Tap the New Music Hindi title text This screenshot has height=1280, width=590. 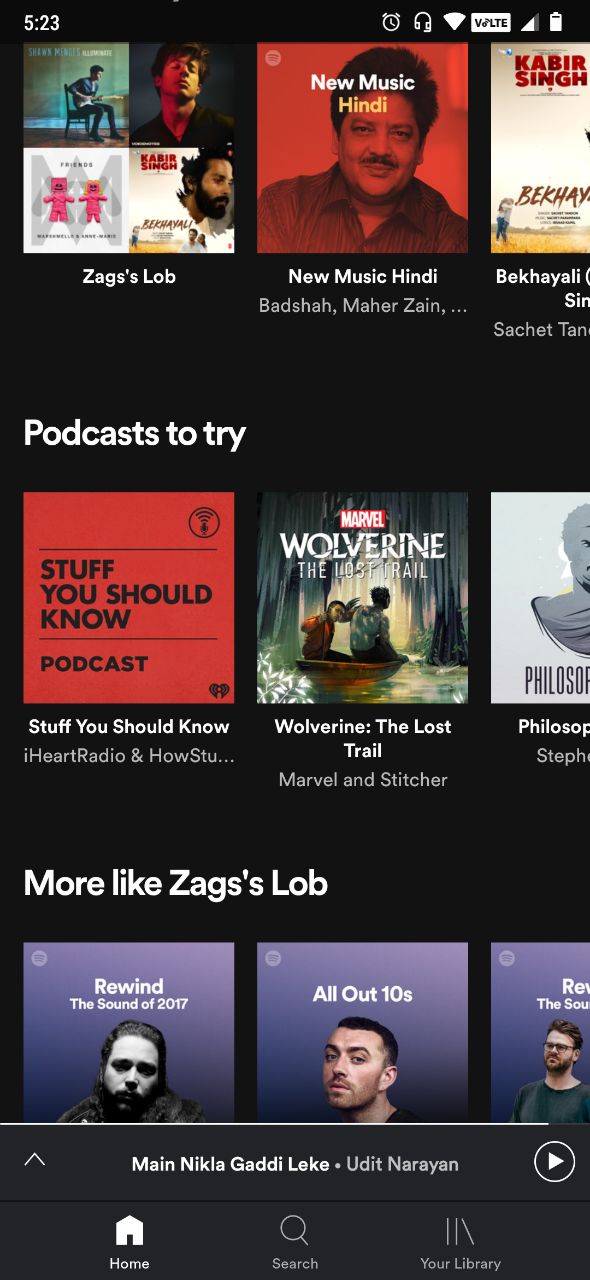coord(363,276)
